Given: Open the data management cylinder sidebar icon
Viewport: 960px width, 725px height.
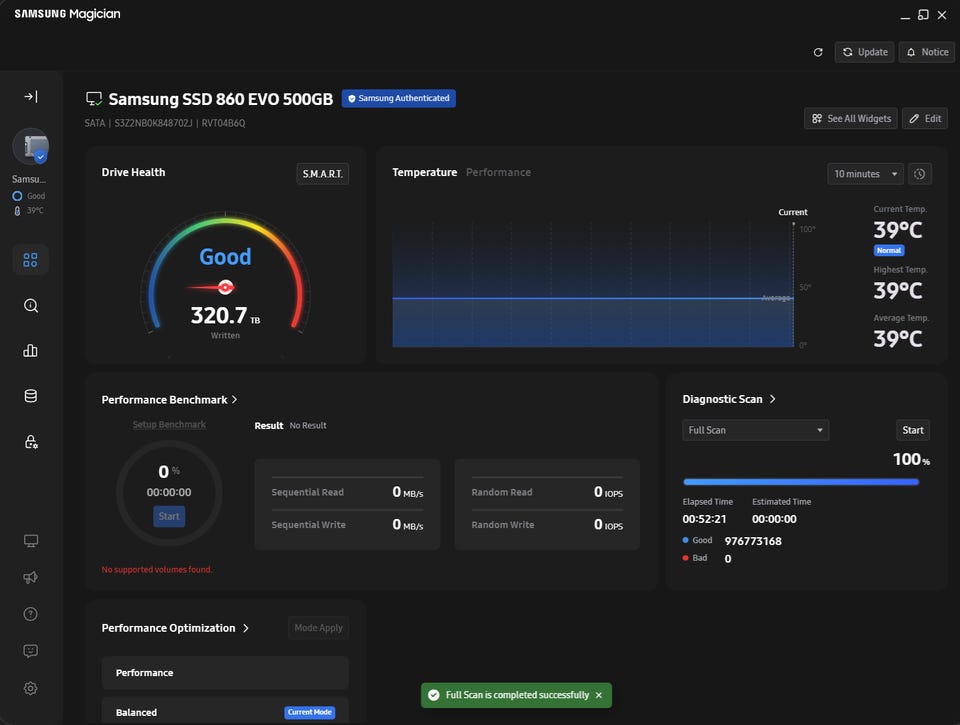Looking at the screenshot, I should tap(31, 396).
